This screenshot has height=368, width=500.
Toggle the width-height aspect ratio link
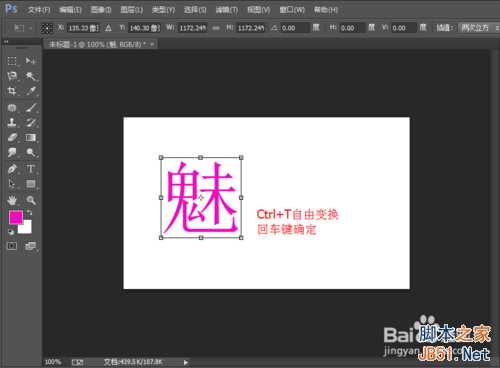[216, 28]
